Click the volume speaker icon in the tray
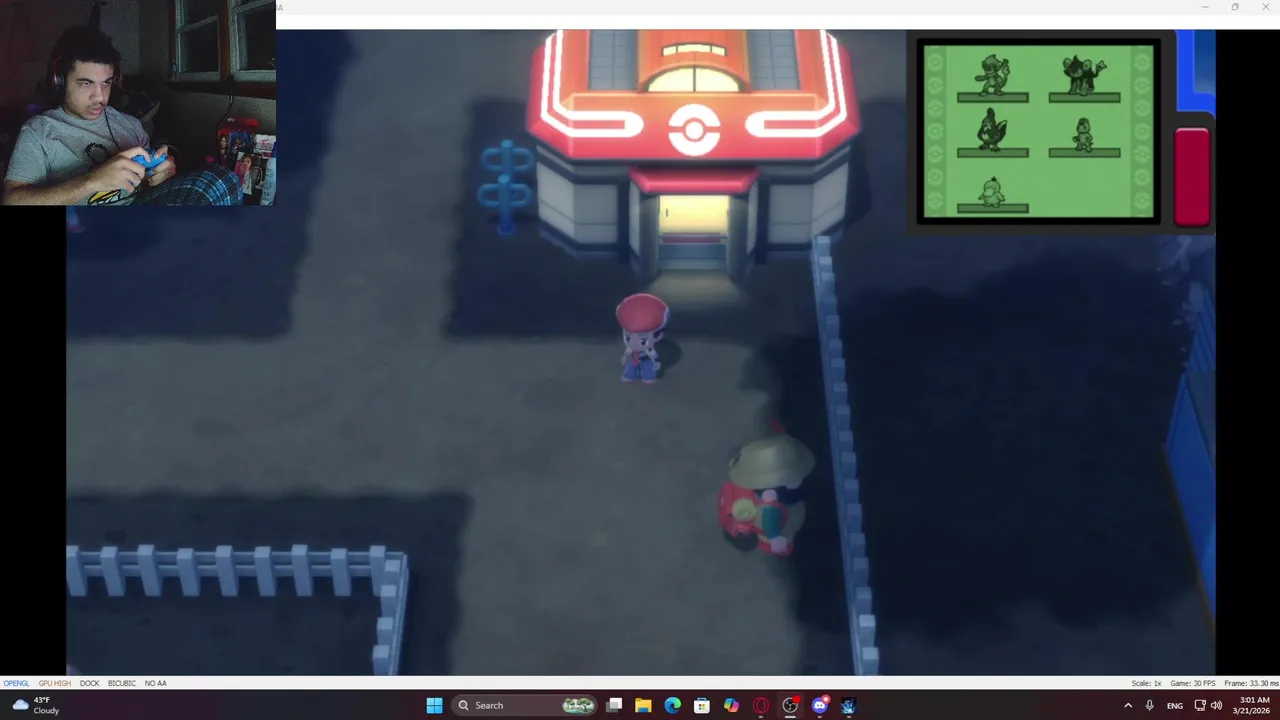Screen dimensions: 1280x720 (1217, 705)
